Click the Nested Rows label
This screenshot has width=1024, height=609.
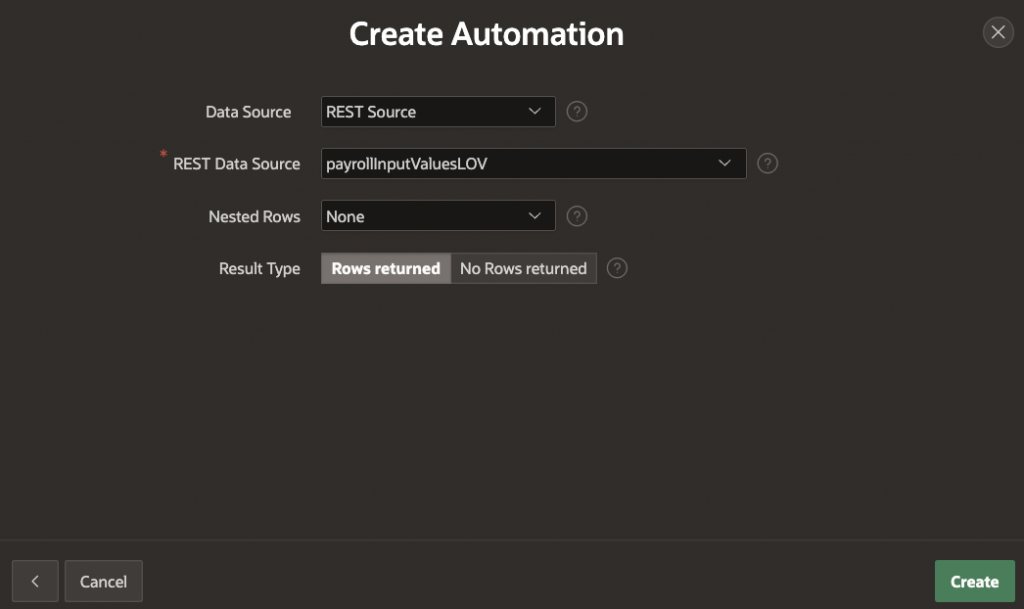point(254,216)
